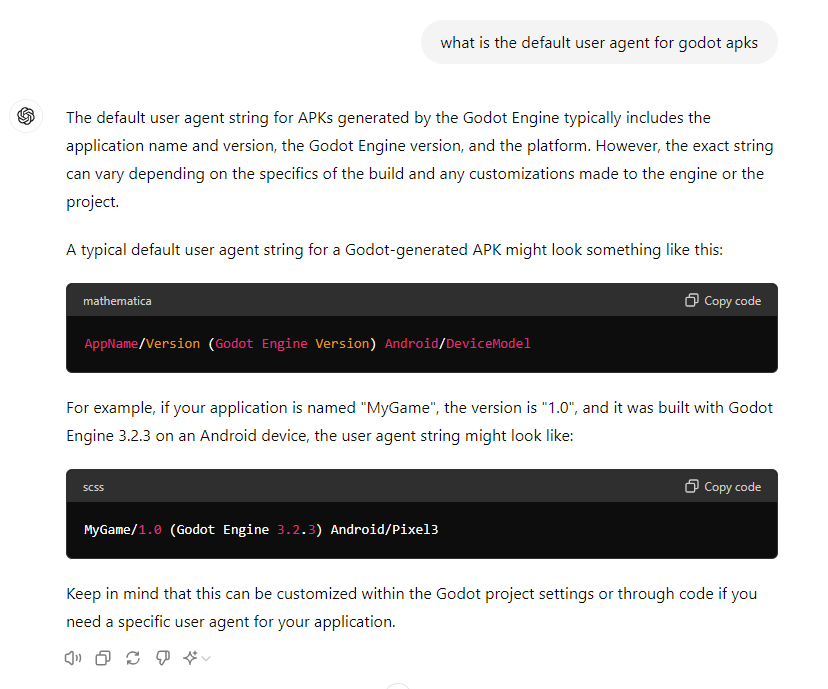828x689 pixels.
Task: Expand the chevron beside the sparkle icon
Action: click(206, 658)
